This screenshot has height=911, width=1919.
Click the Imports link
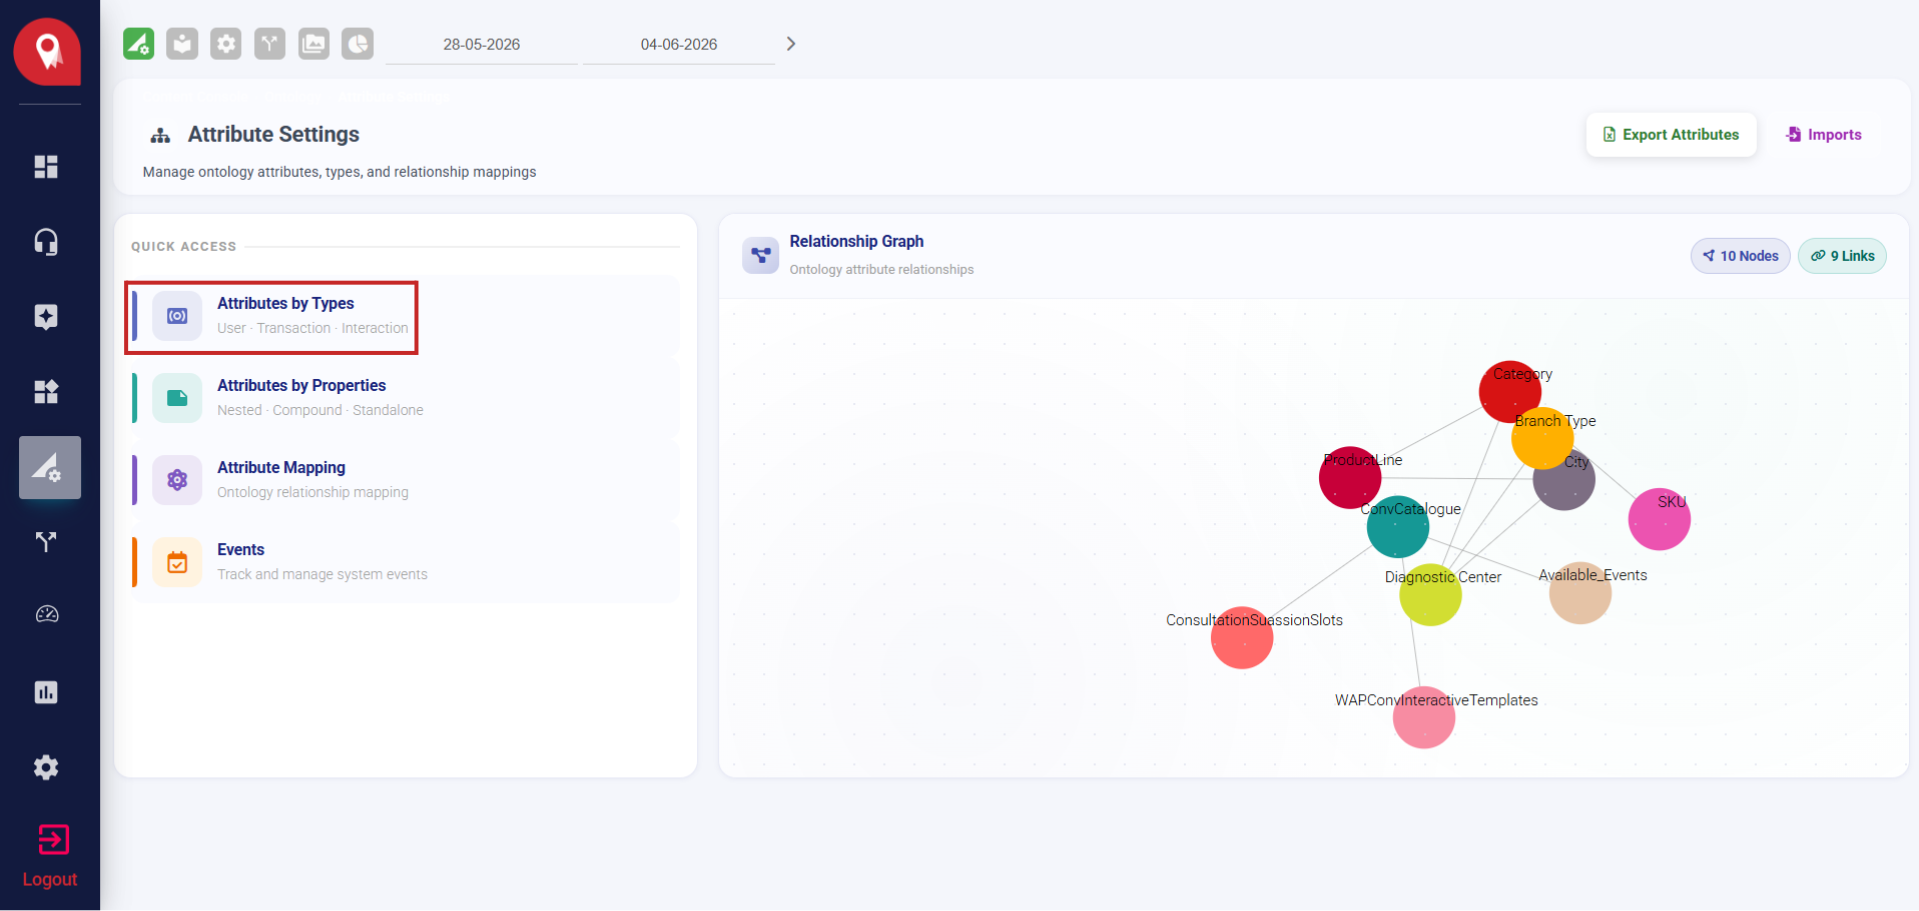point(1824,135)
